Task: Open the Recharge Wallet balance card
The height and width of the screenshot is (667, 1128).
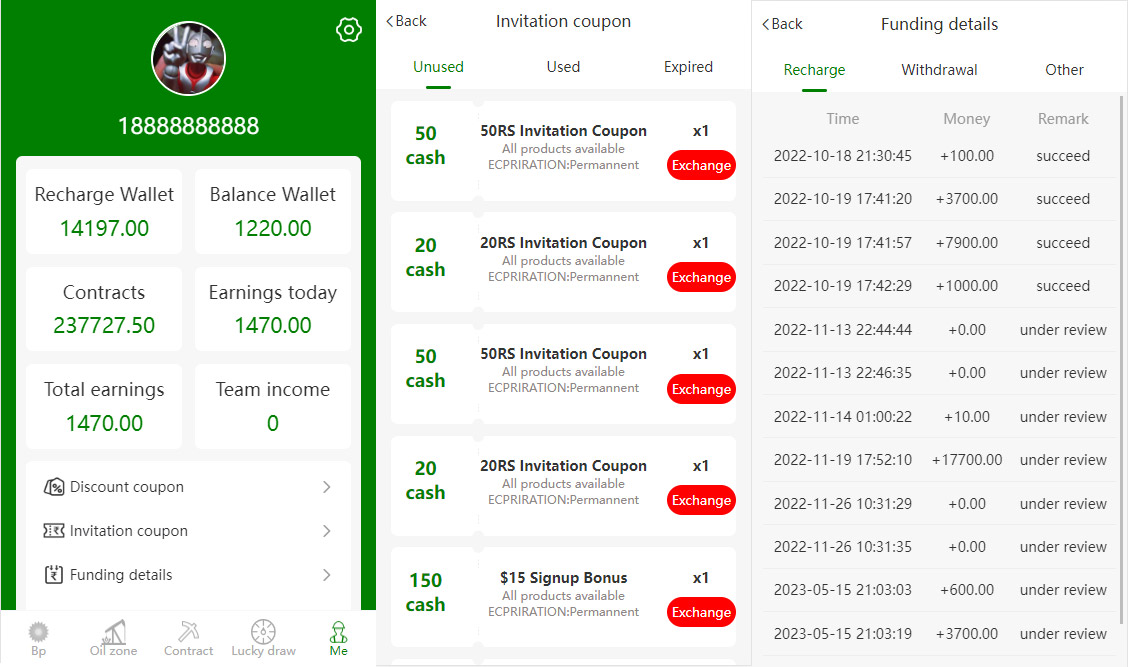Action: 104,211
